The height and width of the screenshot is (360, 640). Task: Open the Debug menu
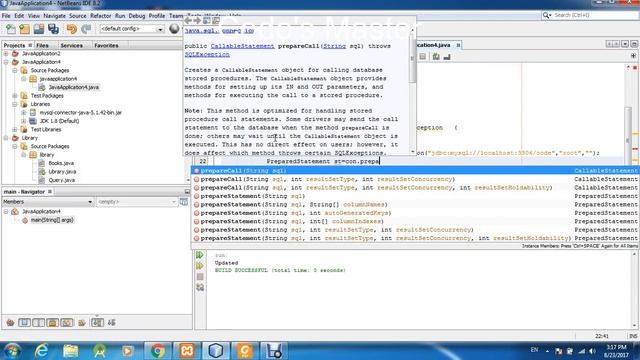[x=137, y=16]
